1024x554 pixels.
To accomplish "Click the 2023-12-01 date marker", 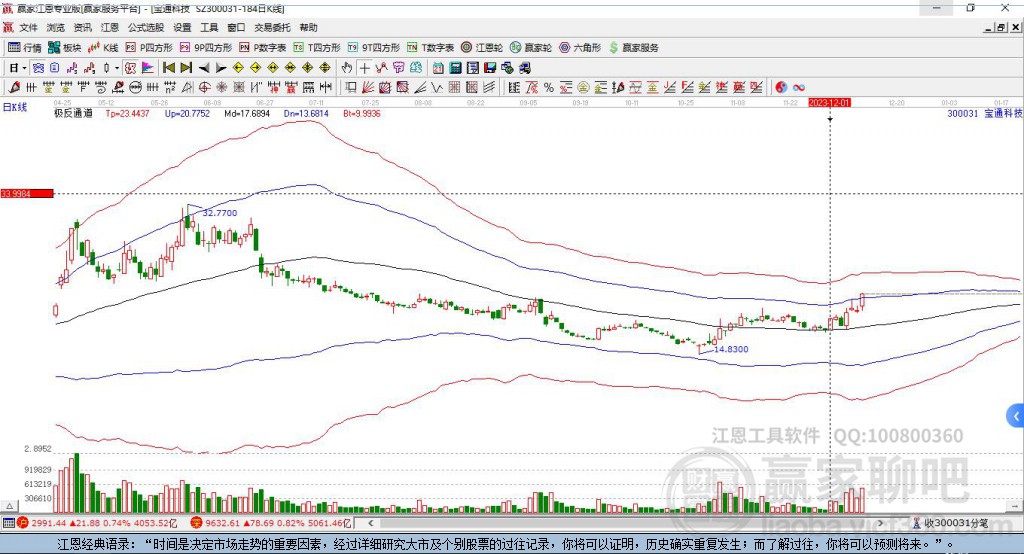I will click(x=829, y=103).
